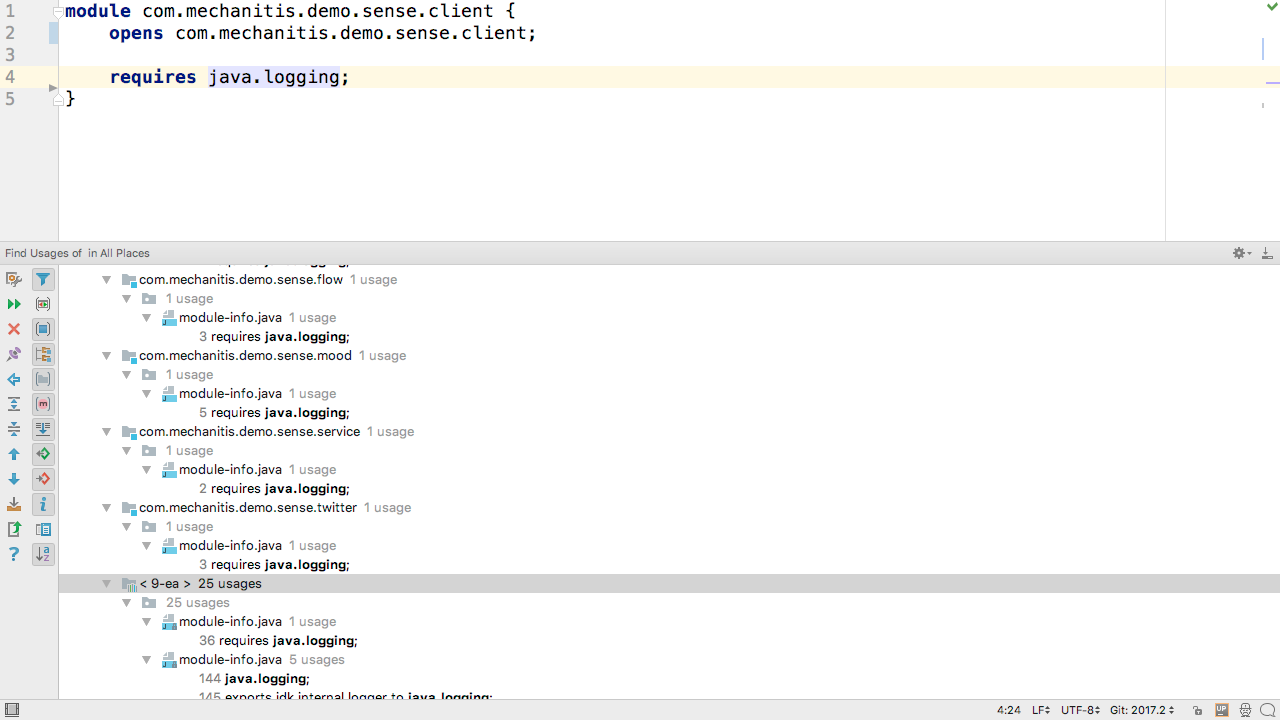Toggle group by method button
The image size is (1280, 720).
click(43, 404)
